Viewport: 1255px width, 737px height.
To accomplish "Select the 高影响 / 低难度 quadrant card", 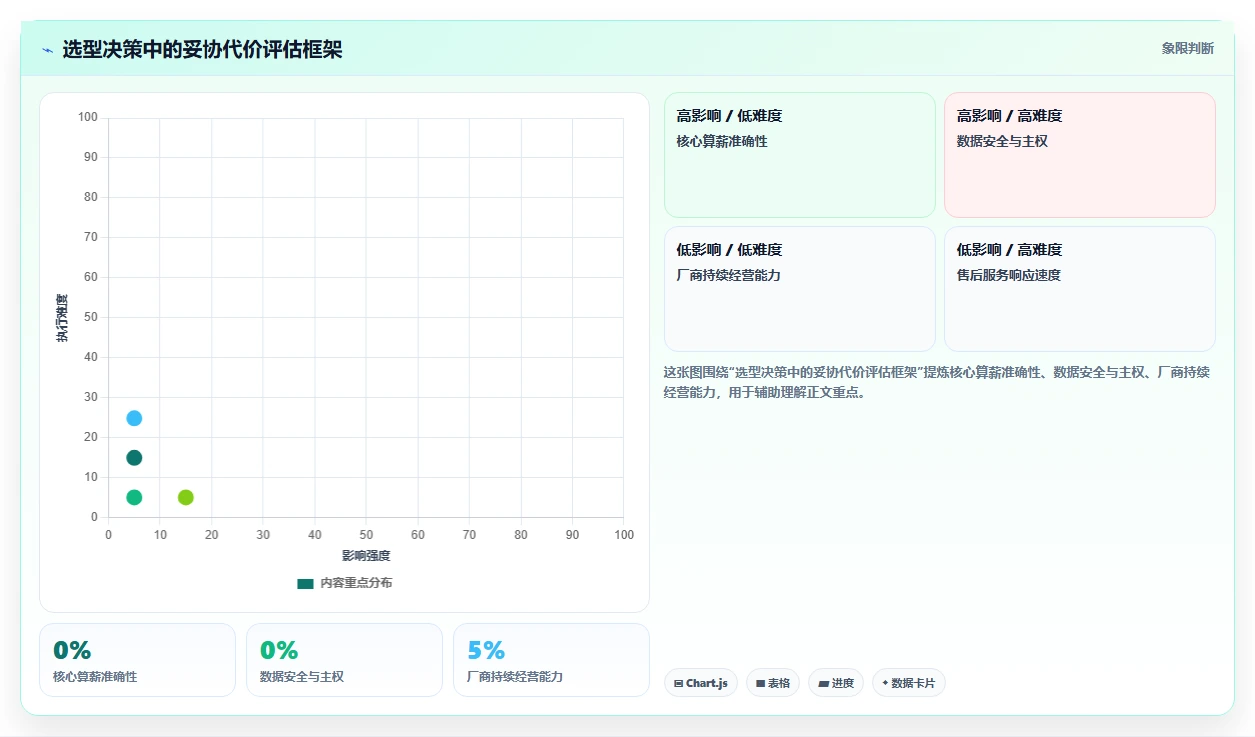I will (x=800, y=155).
